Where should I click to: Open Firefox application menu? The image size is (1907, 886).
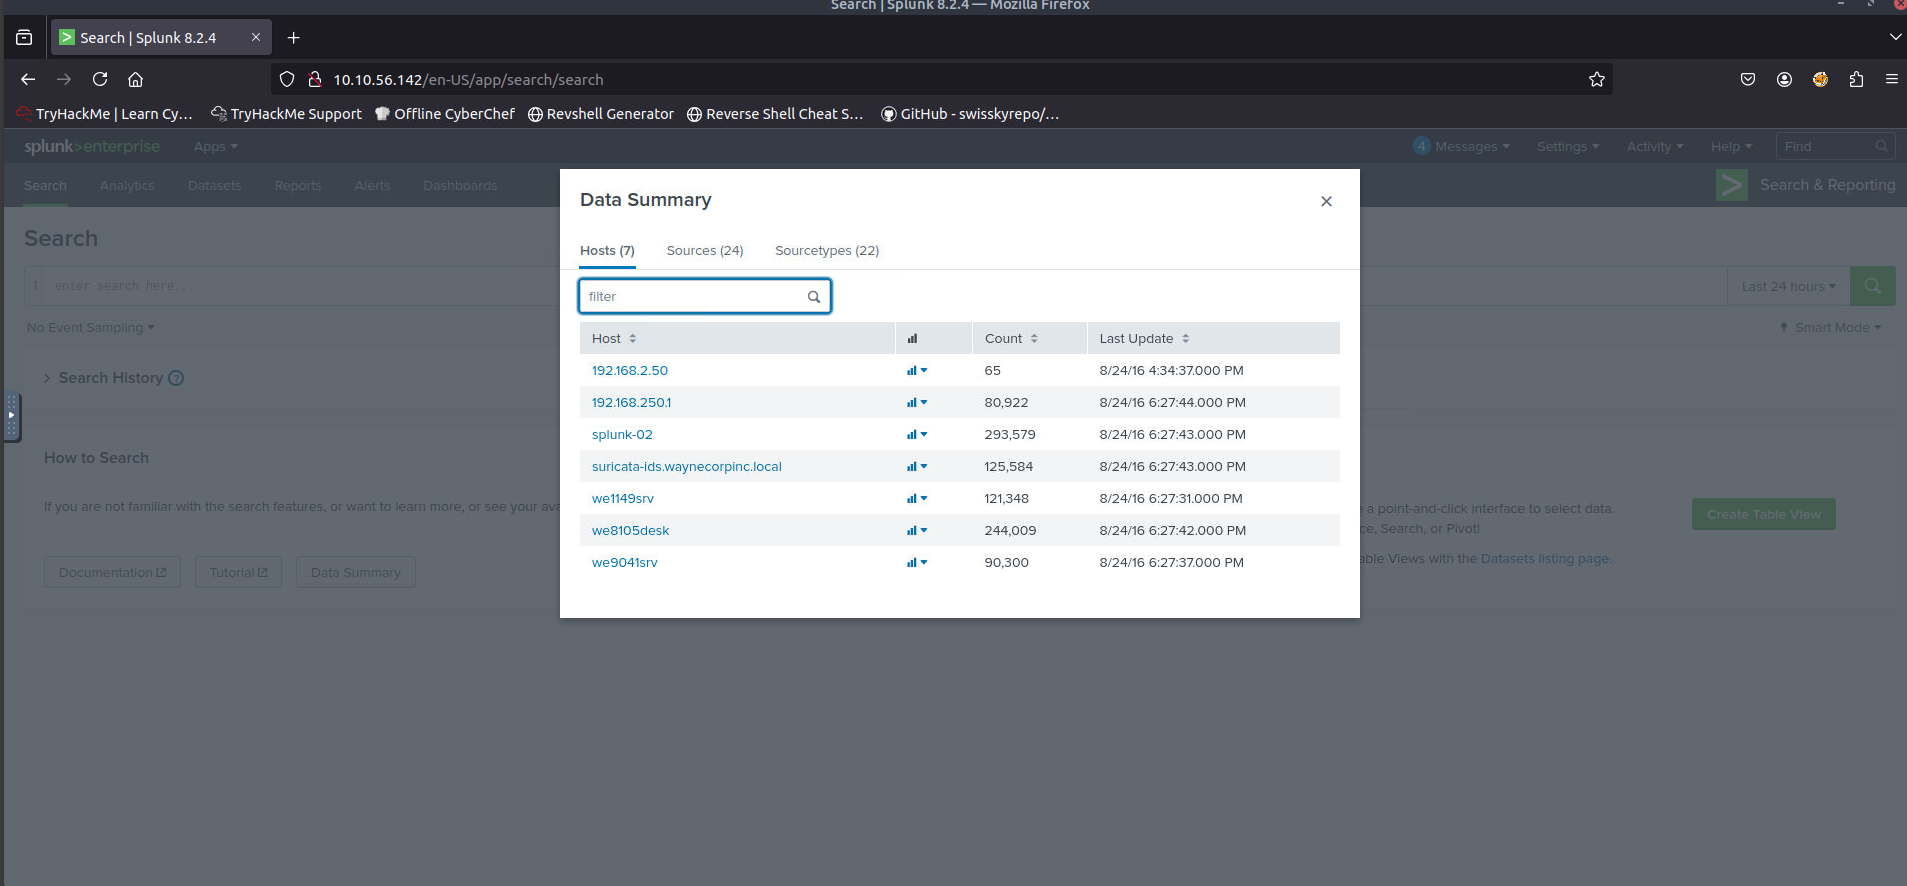pos(1892,79)
